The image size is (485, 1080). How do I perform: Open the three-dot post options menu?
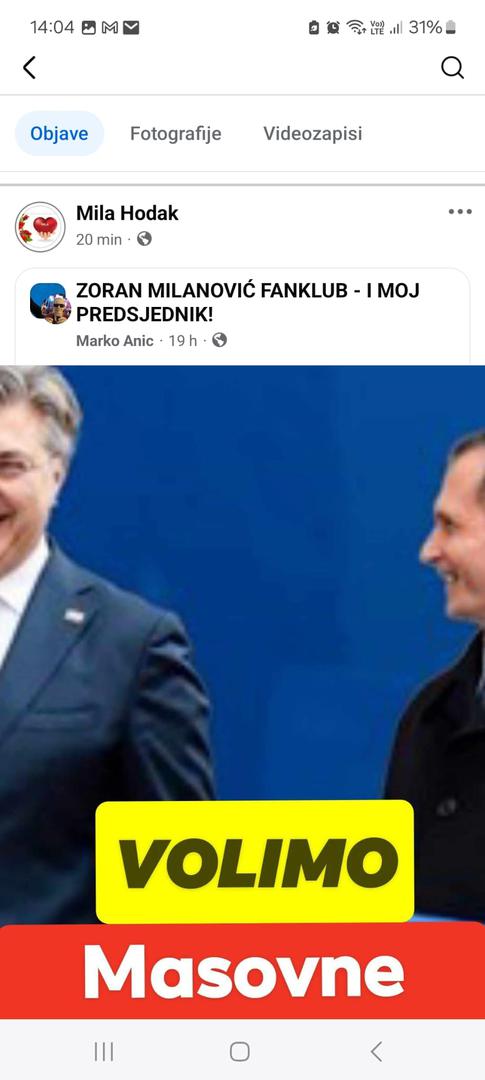tap(460, 211)
